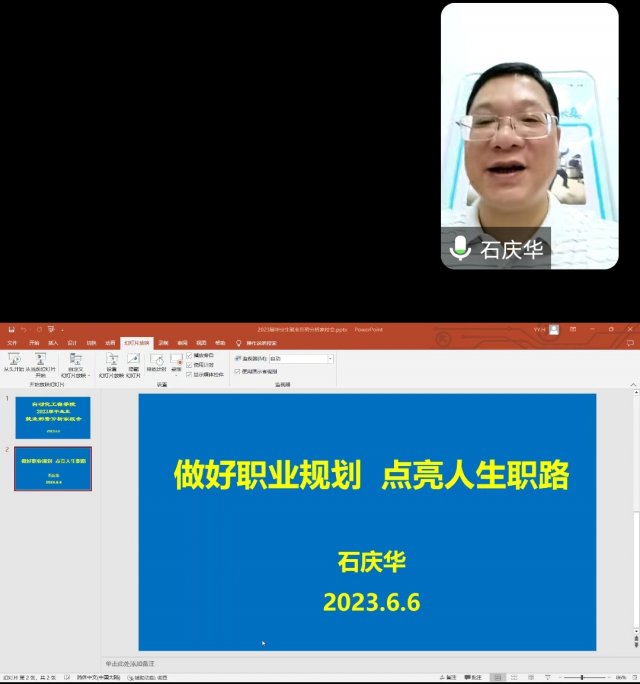640x684 pixels.
Task: Start slideshow from current slide icon
Action: pos(40,359)
